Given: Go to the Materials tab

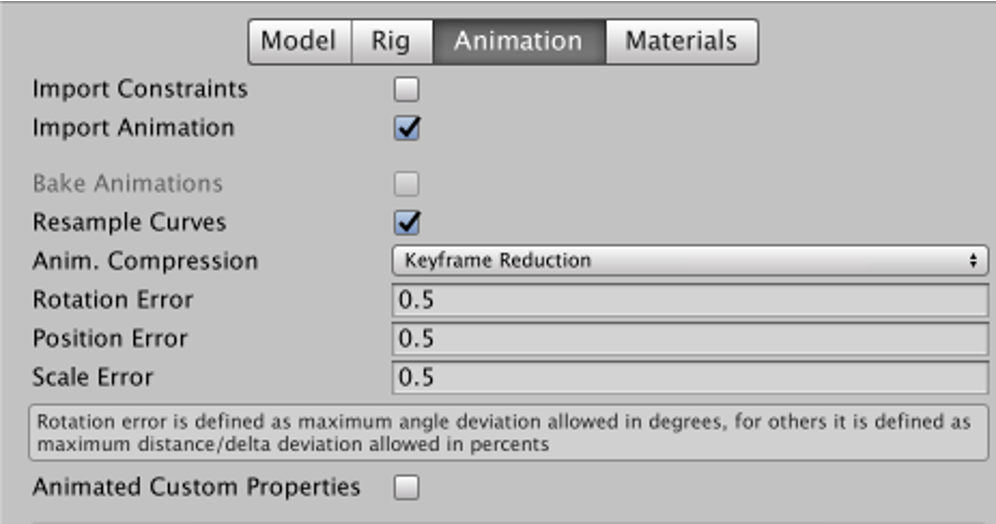Looking at the screenshot, I should [681, 42].
